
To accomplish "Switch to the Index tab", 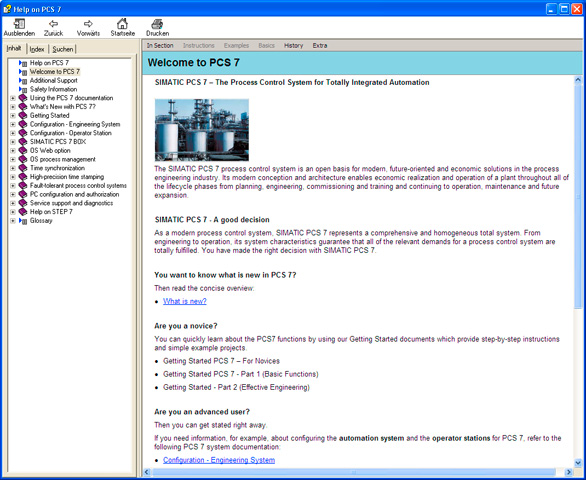I will [37, 49].
